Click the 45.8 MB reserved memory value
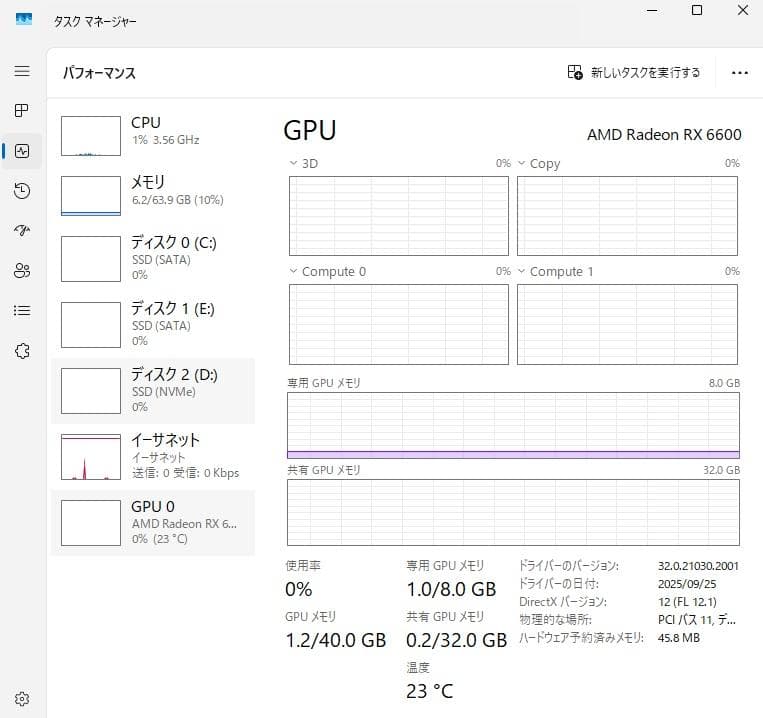763x718 pixels. (x=678, y=638)
